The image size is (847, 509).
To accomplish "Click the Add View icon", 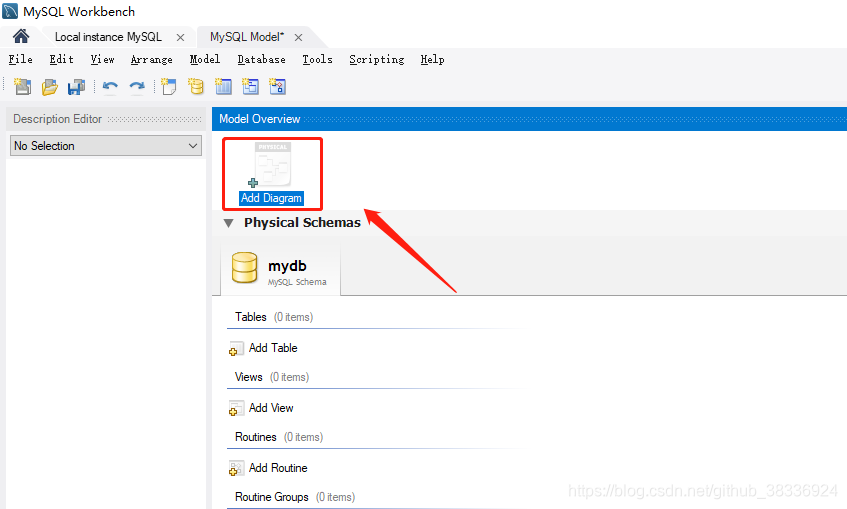I will click(236, 408).
